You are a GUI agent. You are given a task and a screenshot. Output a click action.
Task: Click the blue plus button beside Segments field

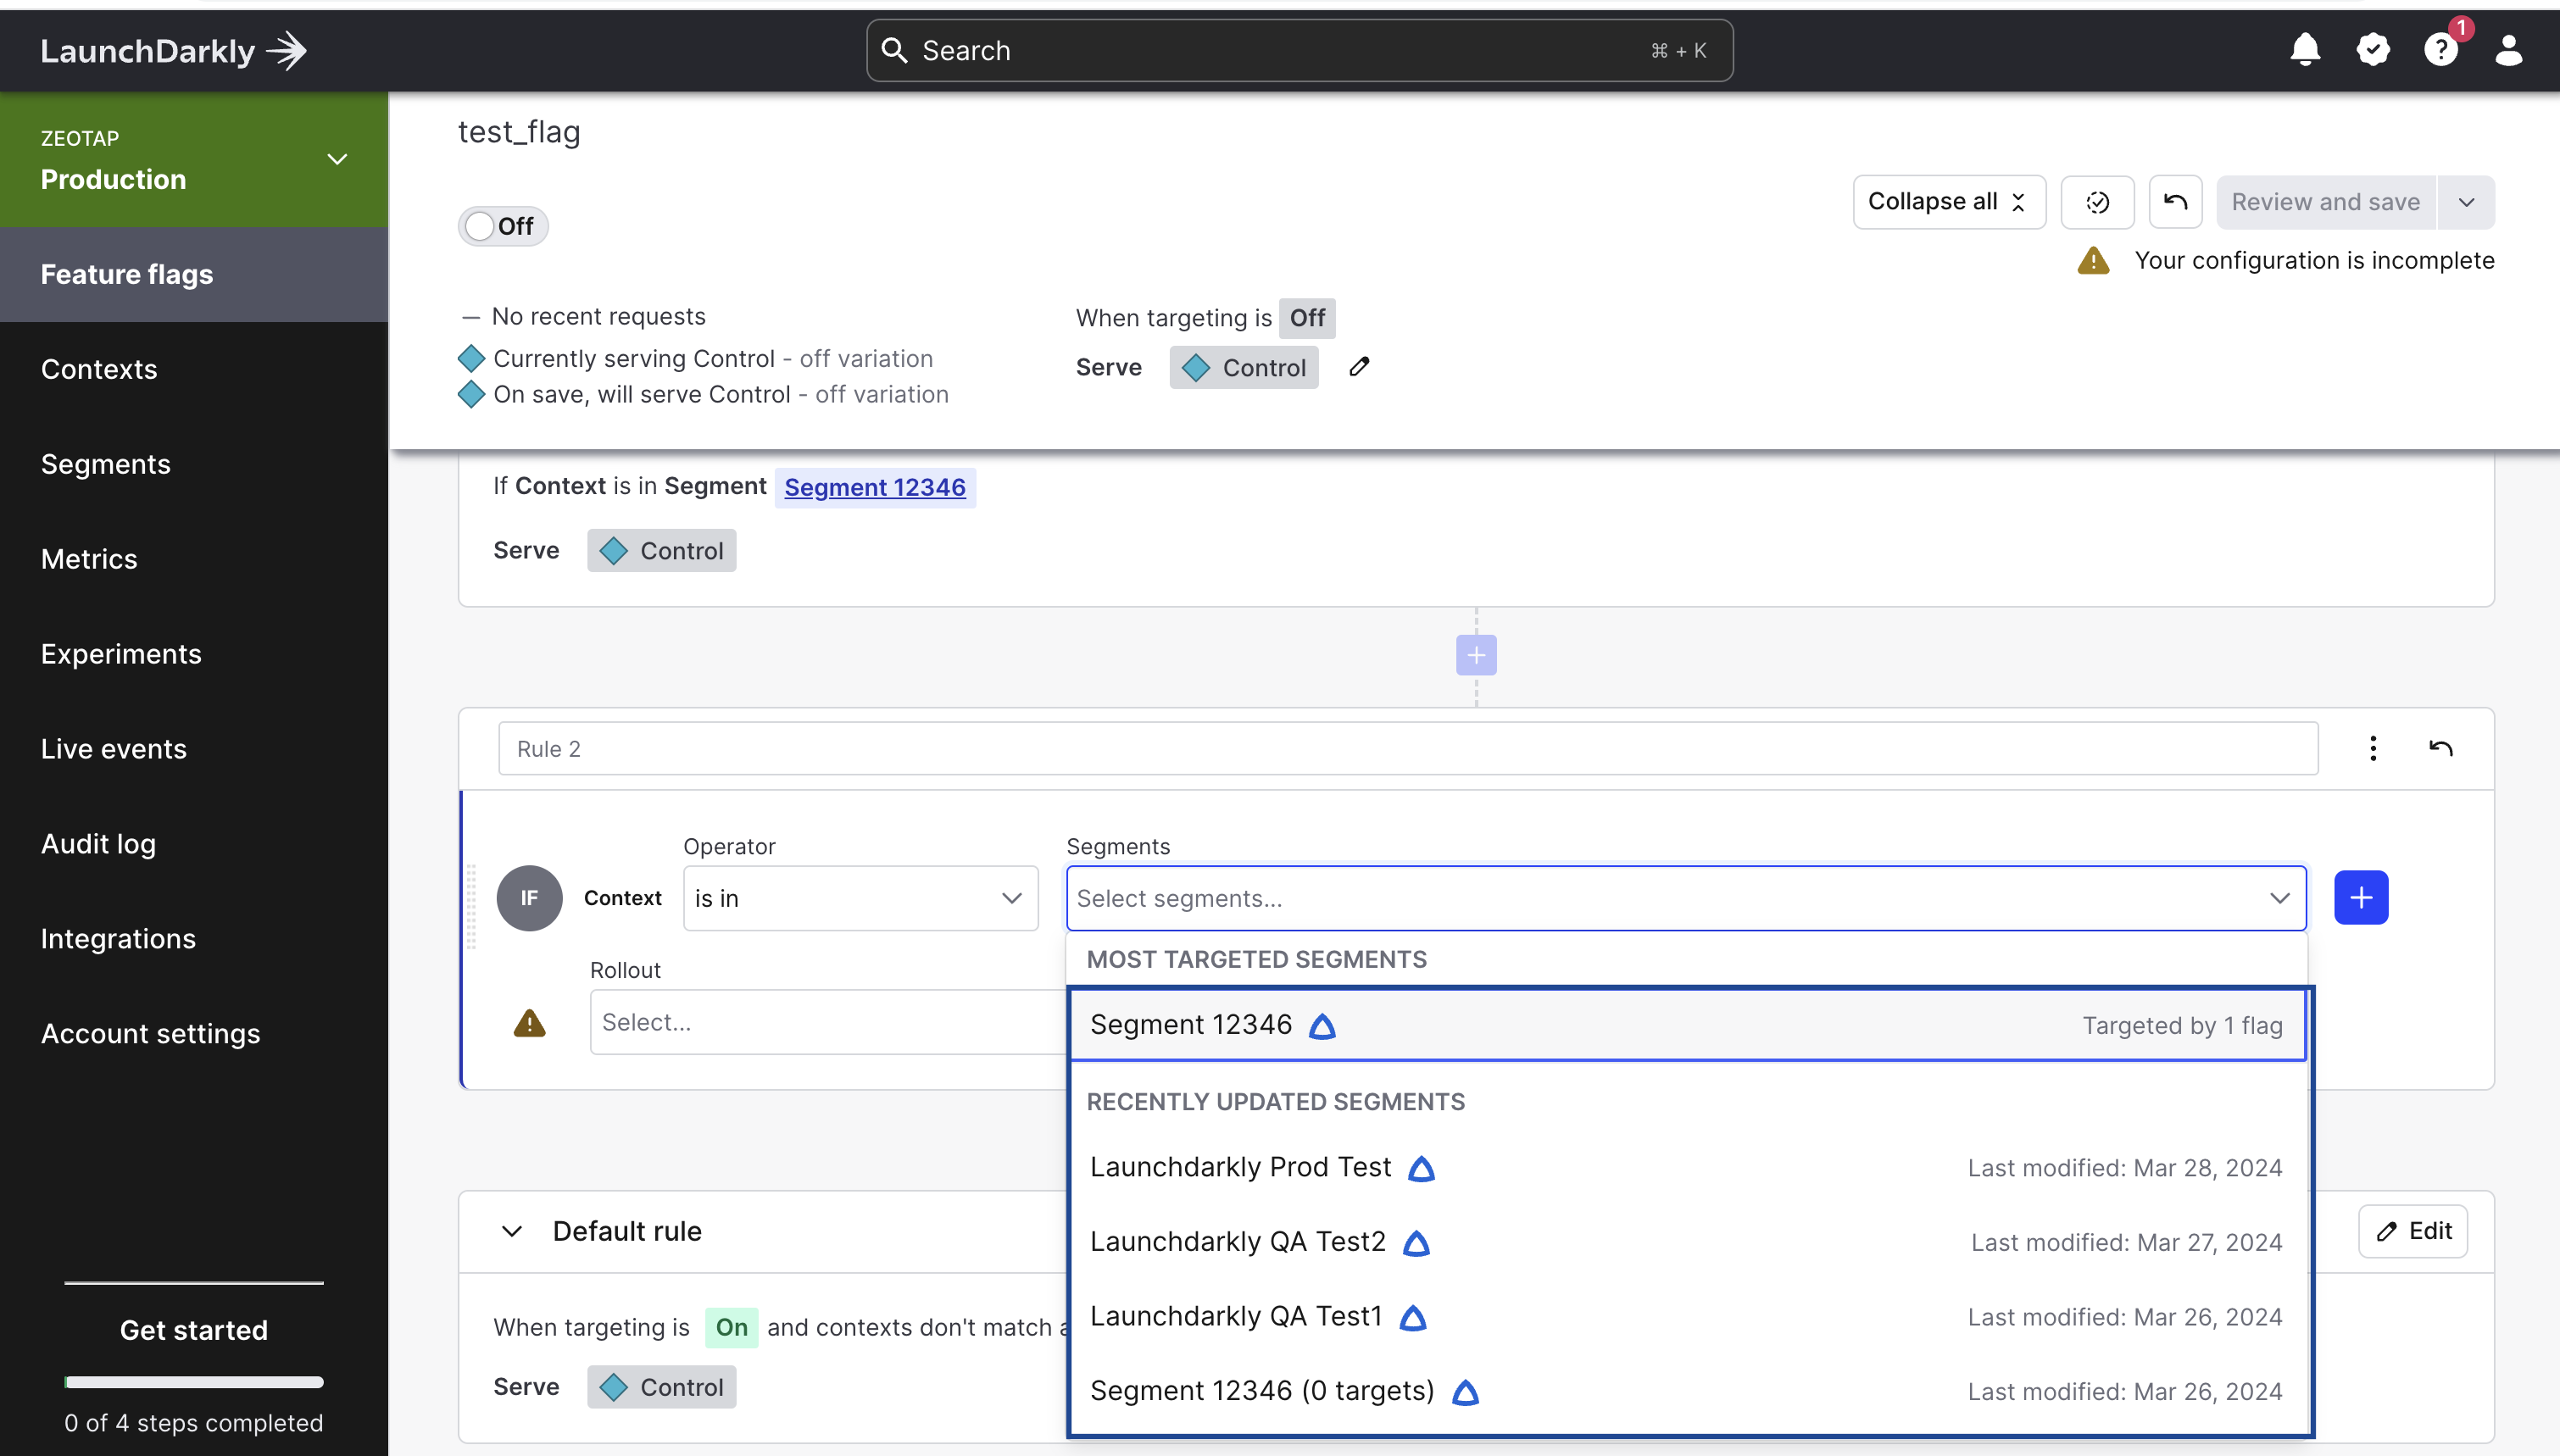pyautogui.click(x=2361, y=897)
